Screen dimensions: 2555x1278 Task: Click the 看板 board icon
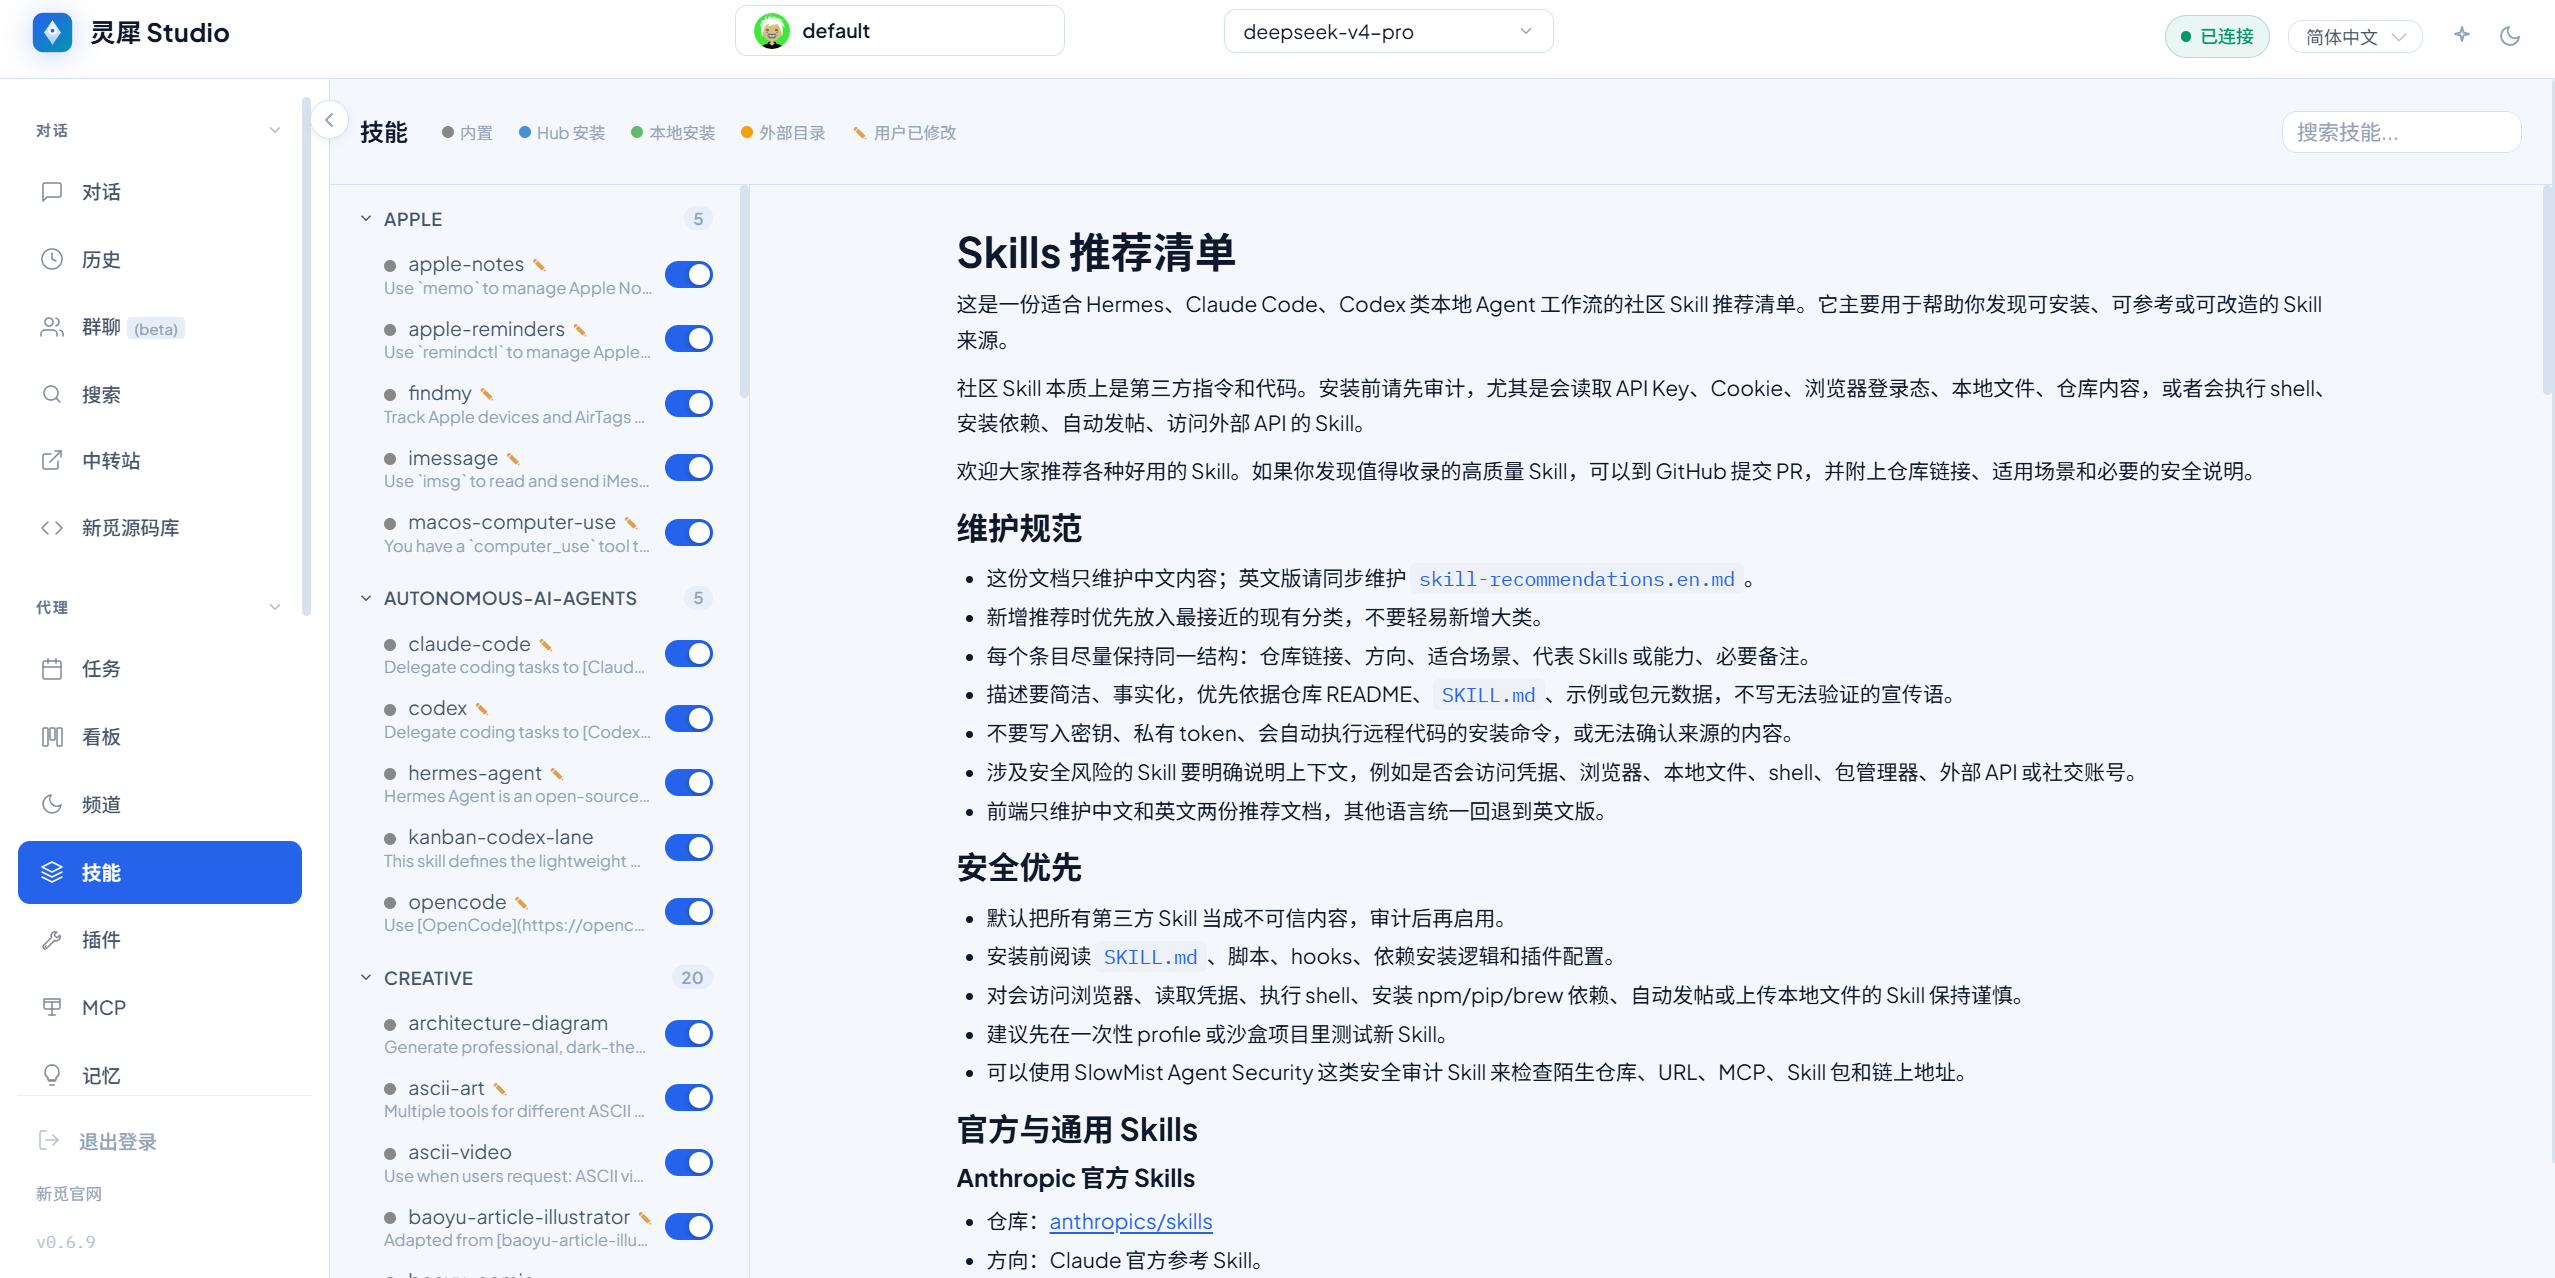tap(52, 736)
